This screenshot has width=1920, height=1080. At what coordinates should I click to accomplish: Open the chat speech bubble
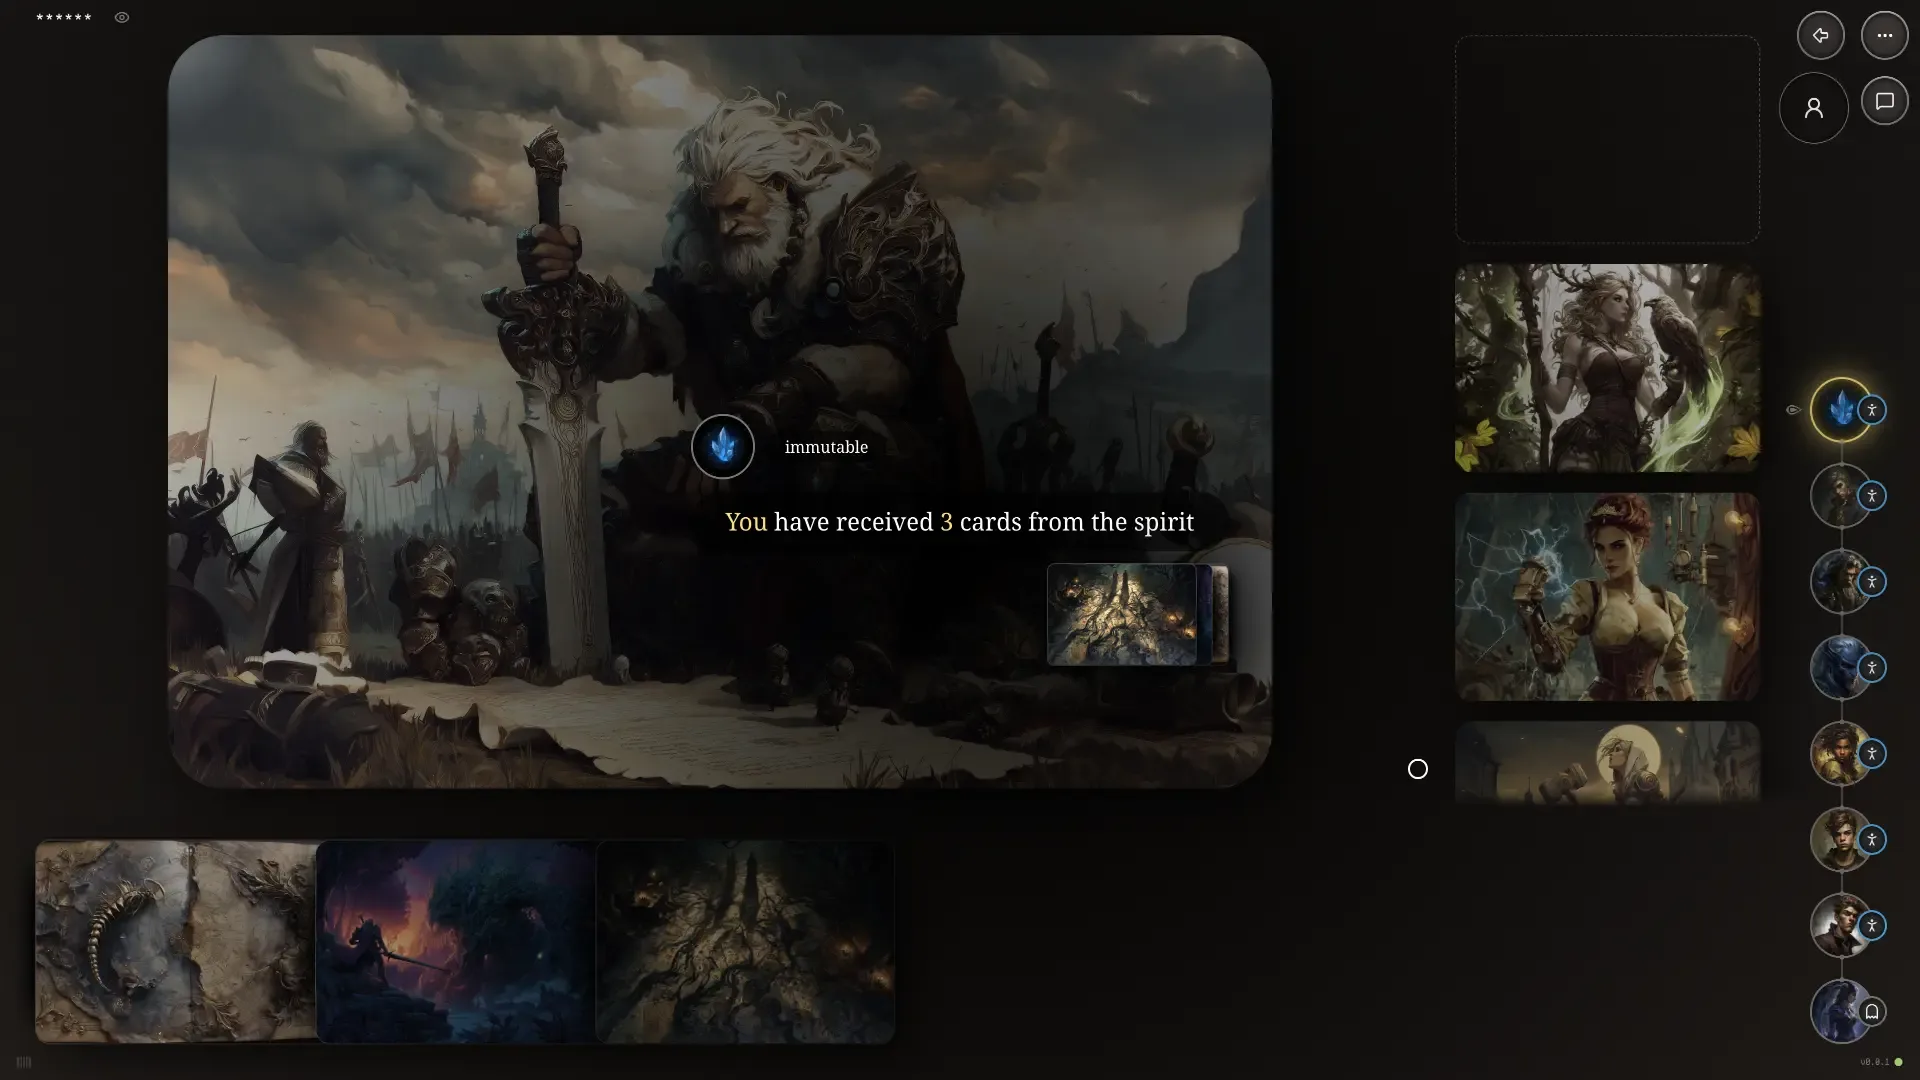pyautogui.click(x=1884, y=102)
